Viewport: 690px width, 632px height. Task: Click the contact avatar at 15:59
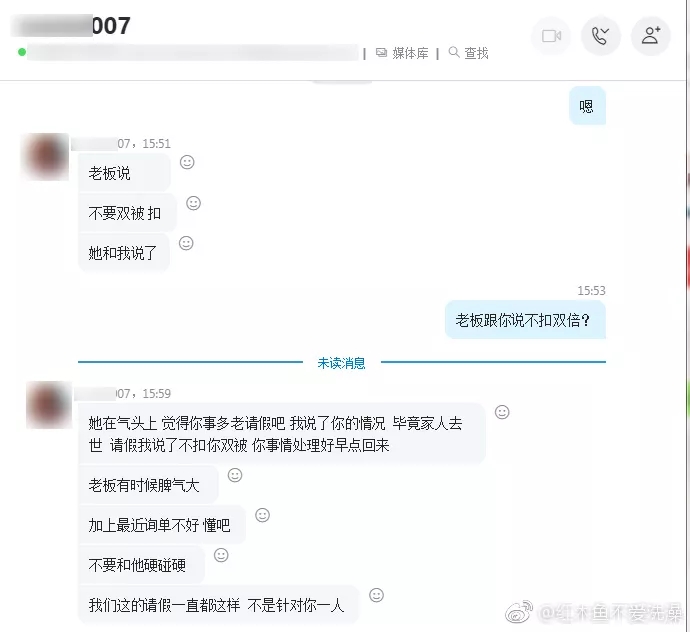tap(48, 405)
